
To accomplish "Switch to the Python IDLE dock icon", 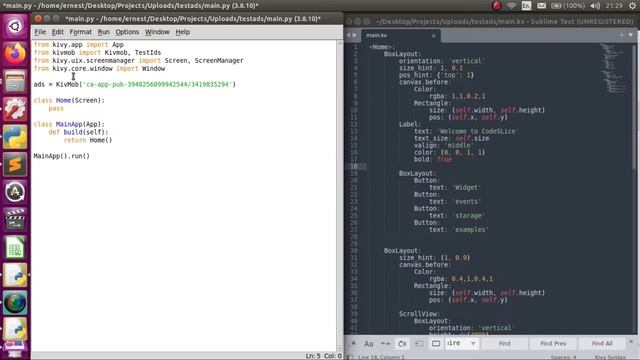I will (x=15, y=136).
